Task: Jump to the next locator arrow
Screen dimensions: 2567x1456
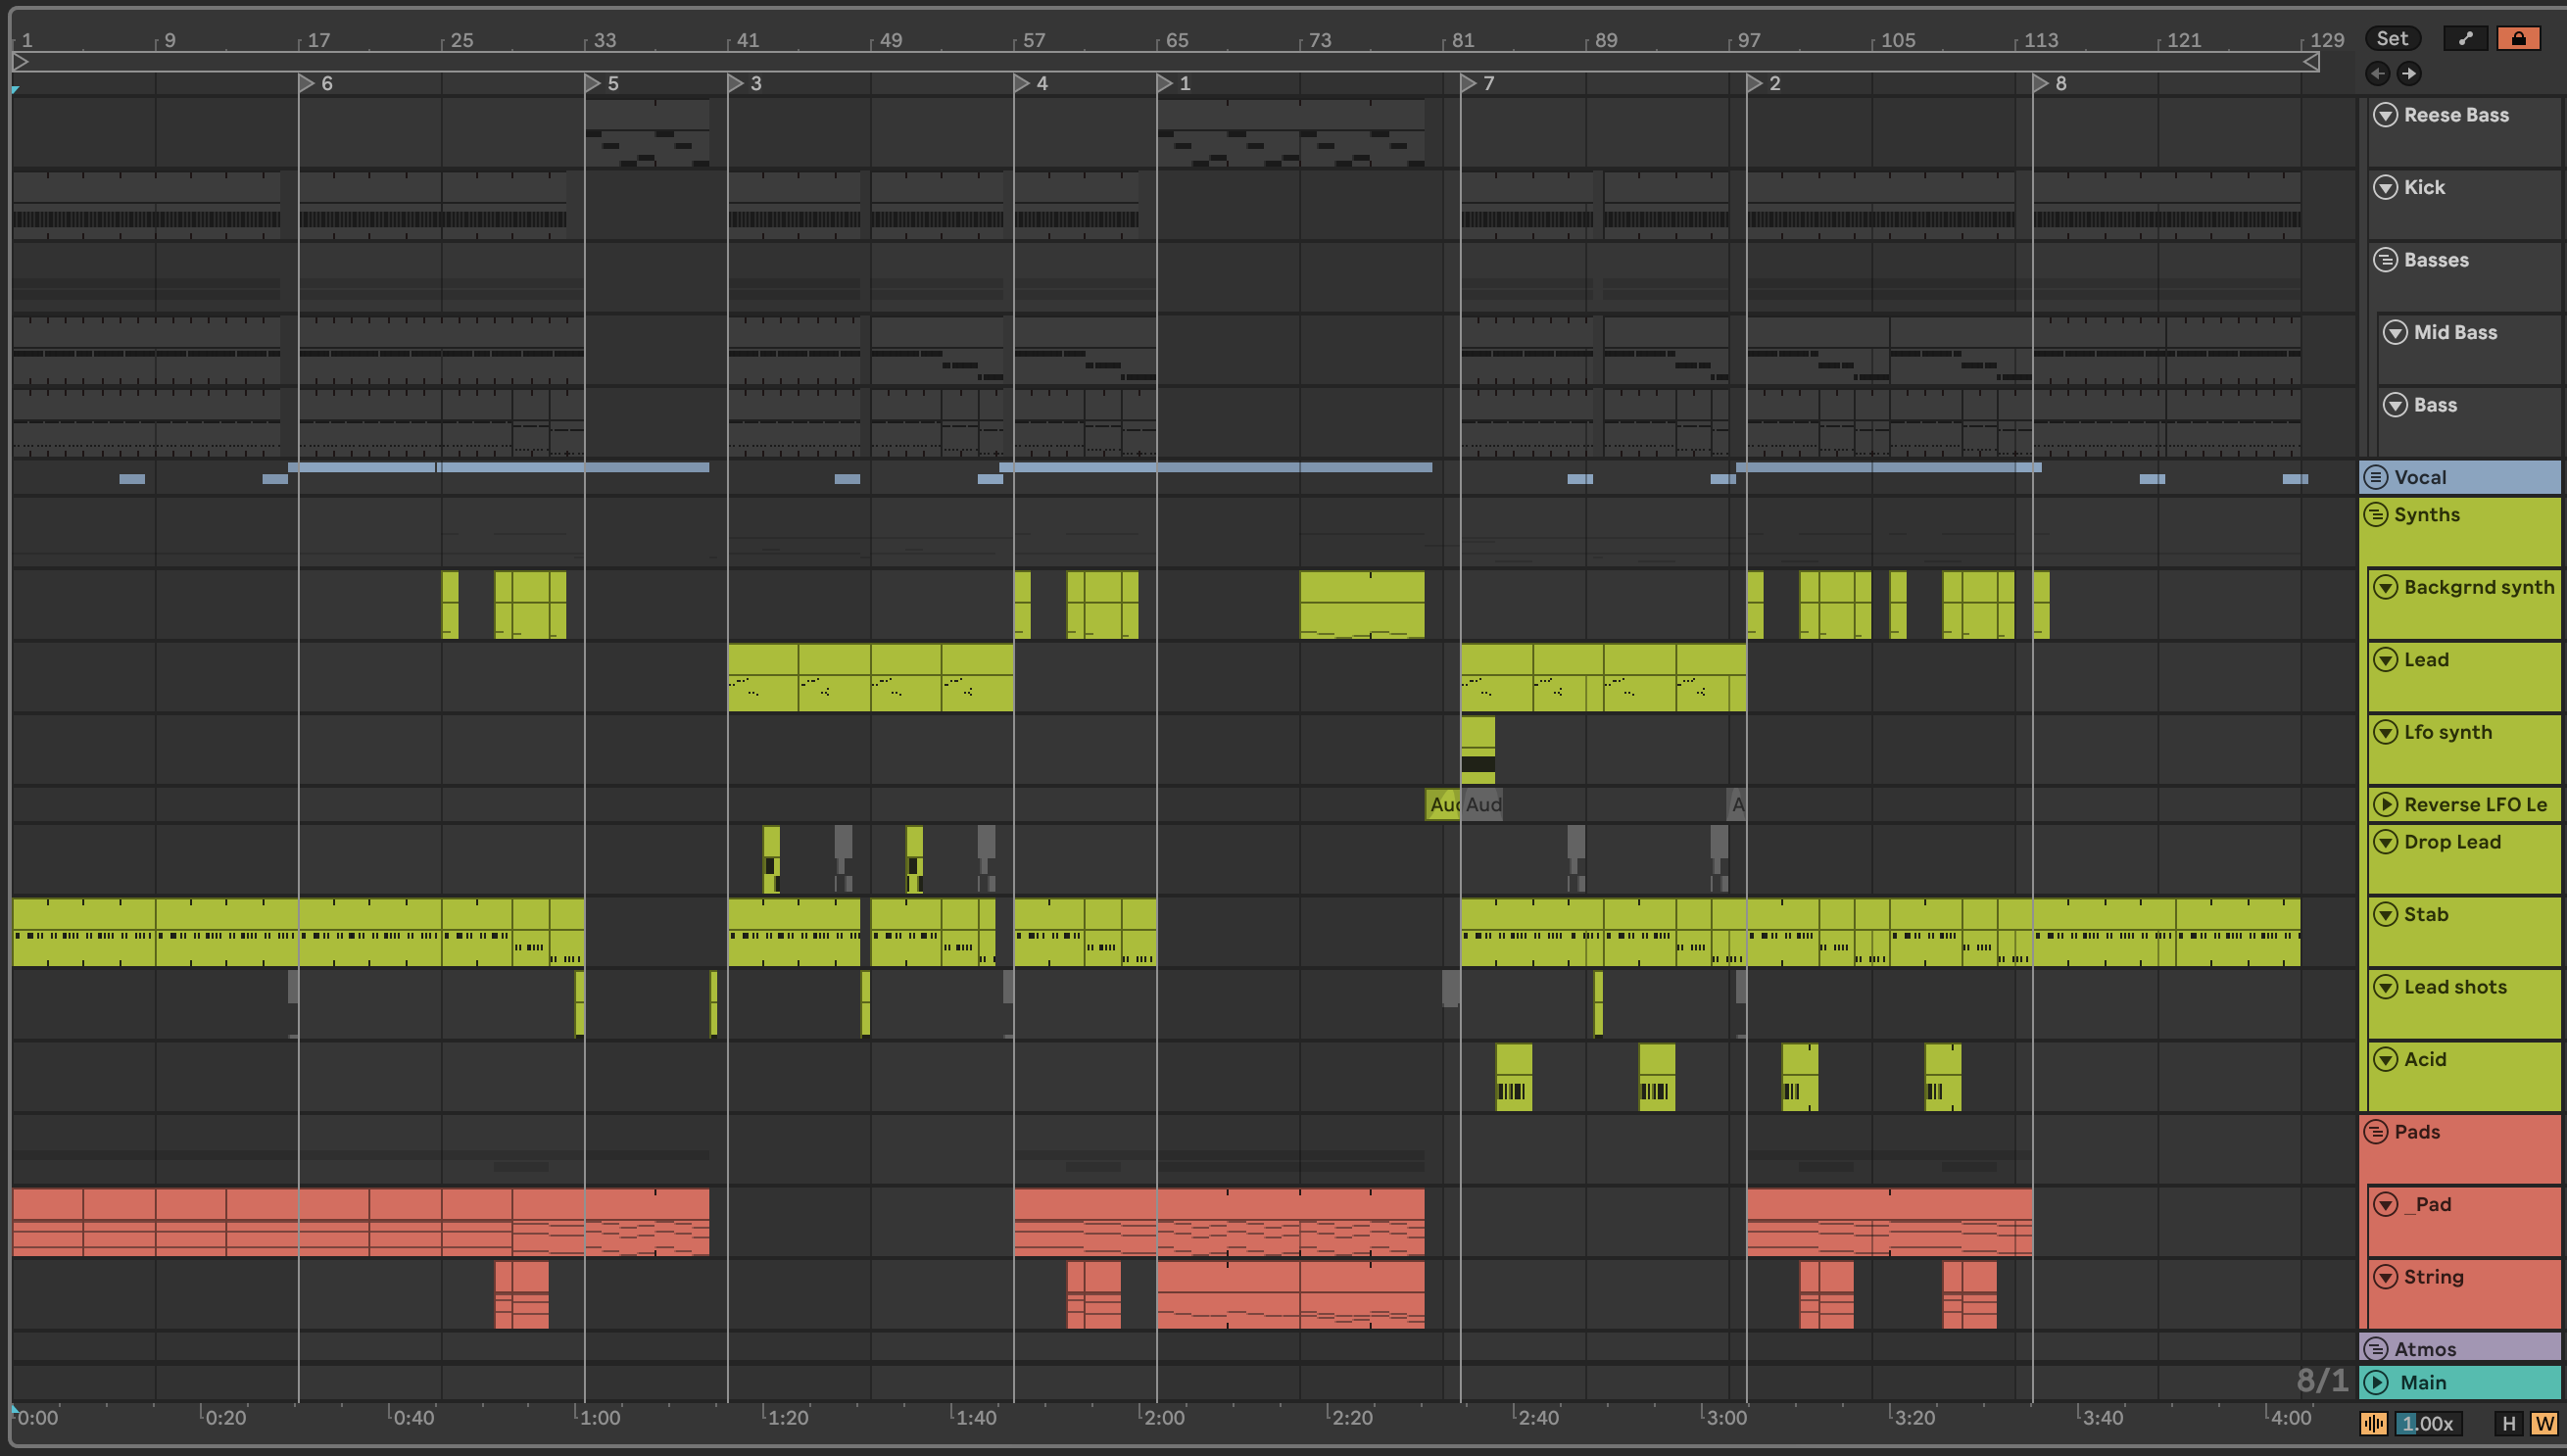Action: [2409, 73]
